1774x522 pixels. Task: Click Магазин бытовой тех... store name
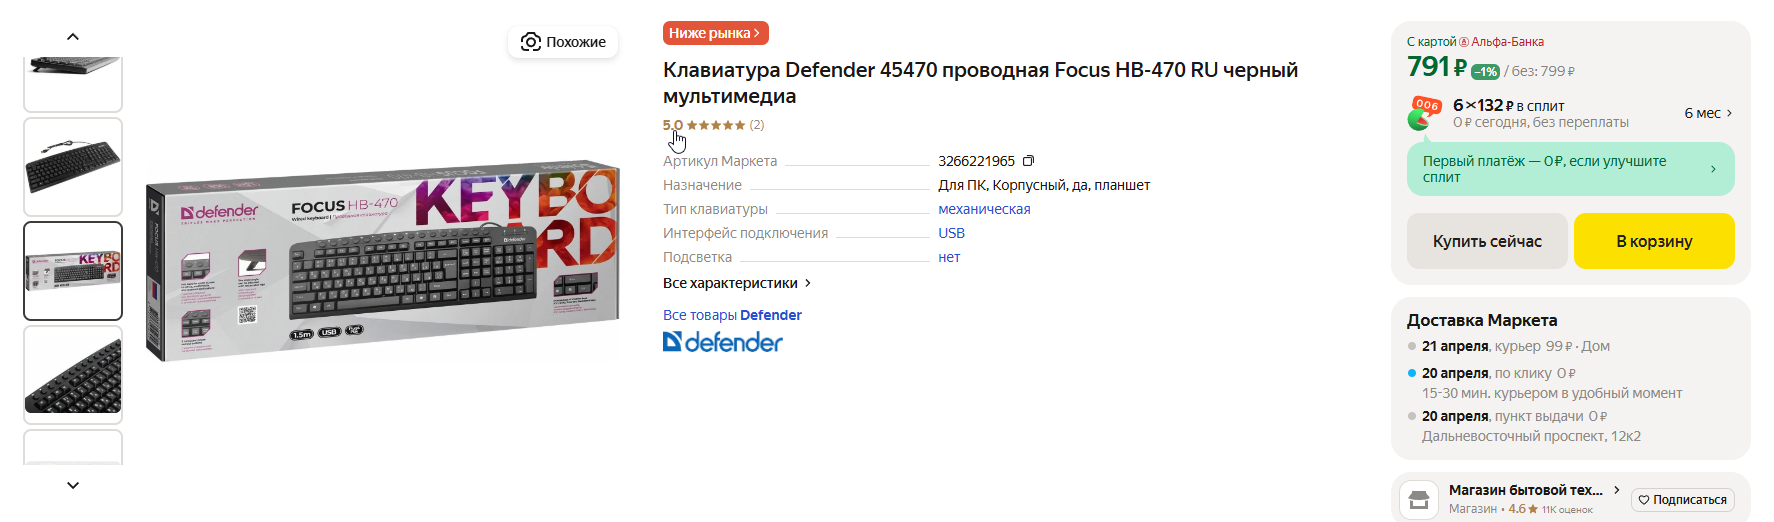[x=1526, y=490]
